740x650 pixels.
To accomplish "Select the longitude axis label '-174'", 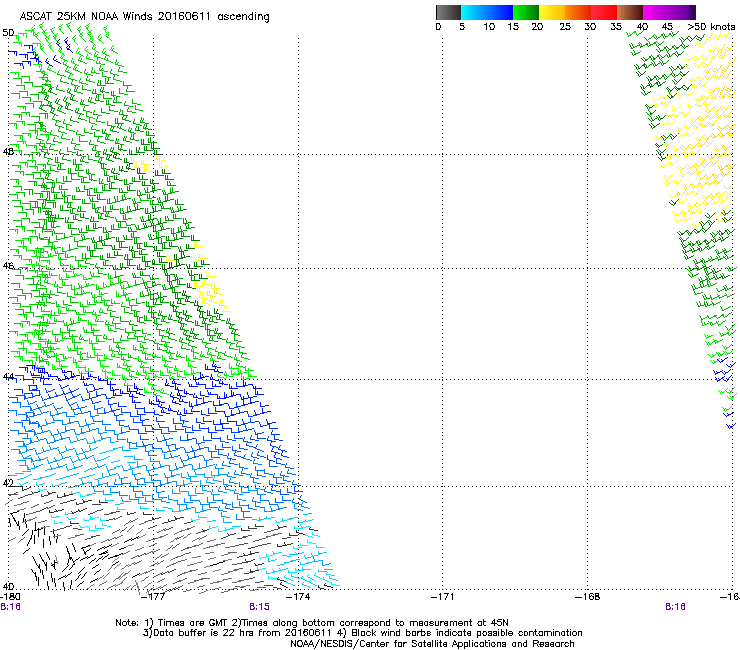I will coord(298,597).
